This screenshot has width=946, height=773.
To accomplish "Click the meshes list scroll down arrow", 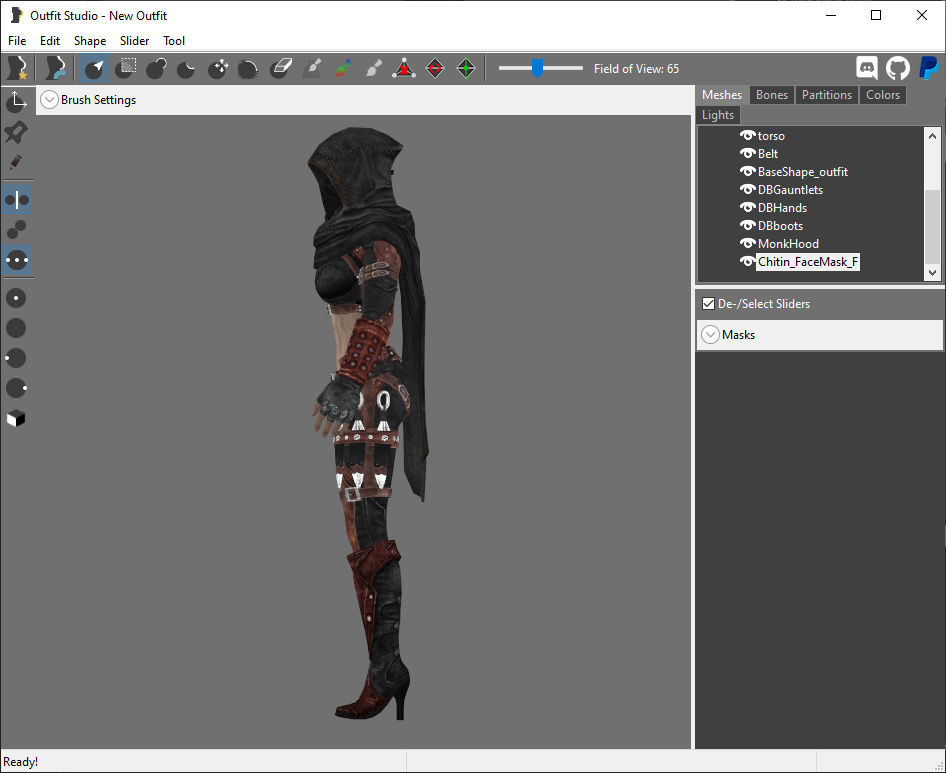I will pyautogui.click(x=932, y=272).
